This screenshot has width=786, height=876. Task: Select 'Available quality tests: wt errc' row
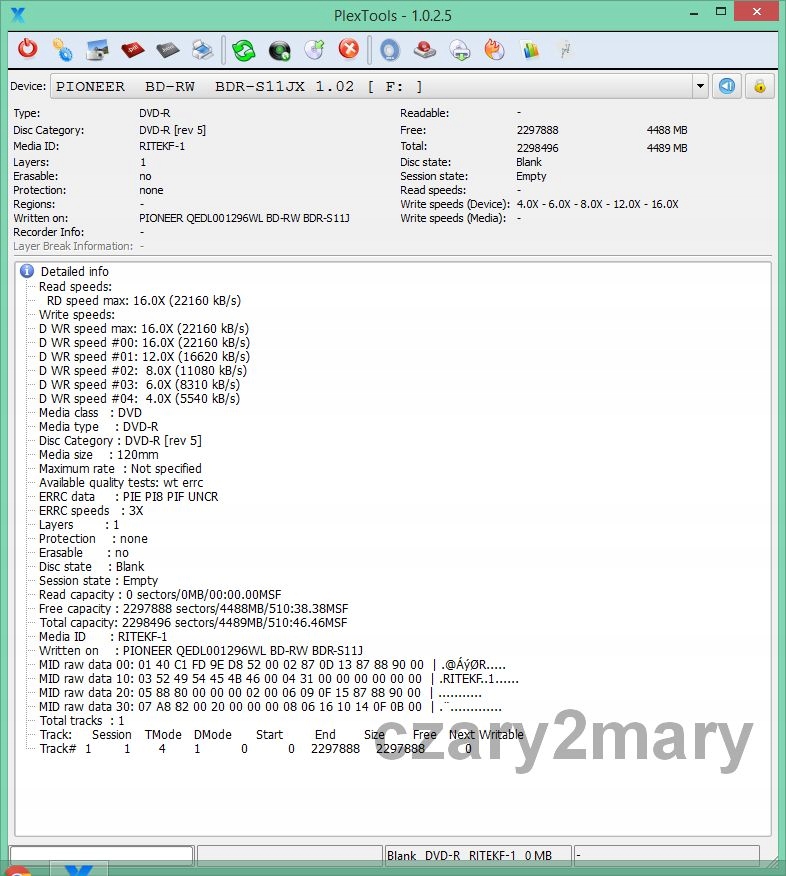pos(121,482)
